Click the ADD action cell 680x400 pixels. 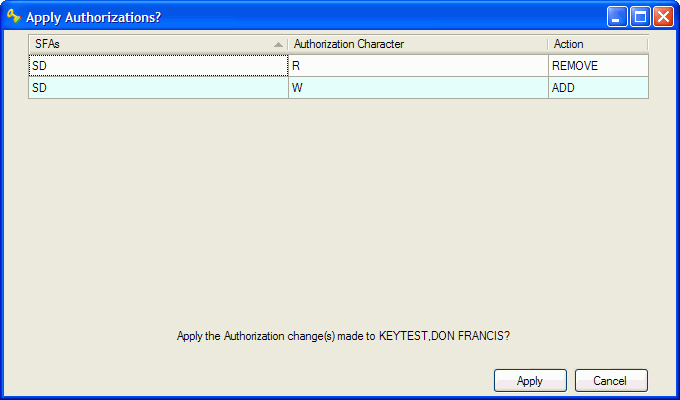point(597,88)
